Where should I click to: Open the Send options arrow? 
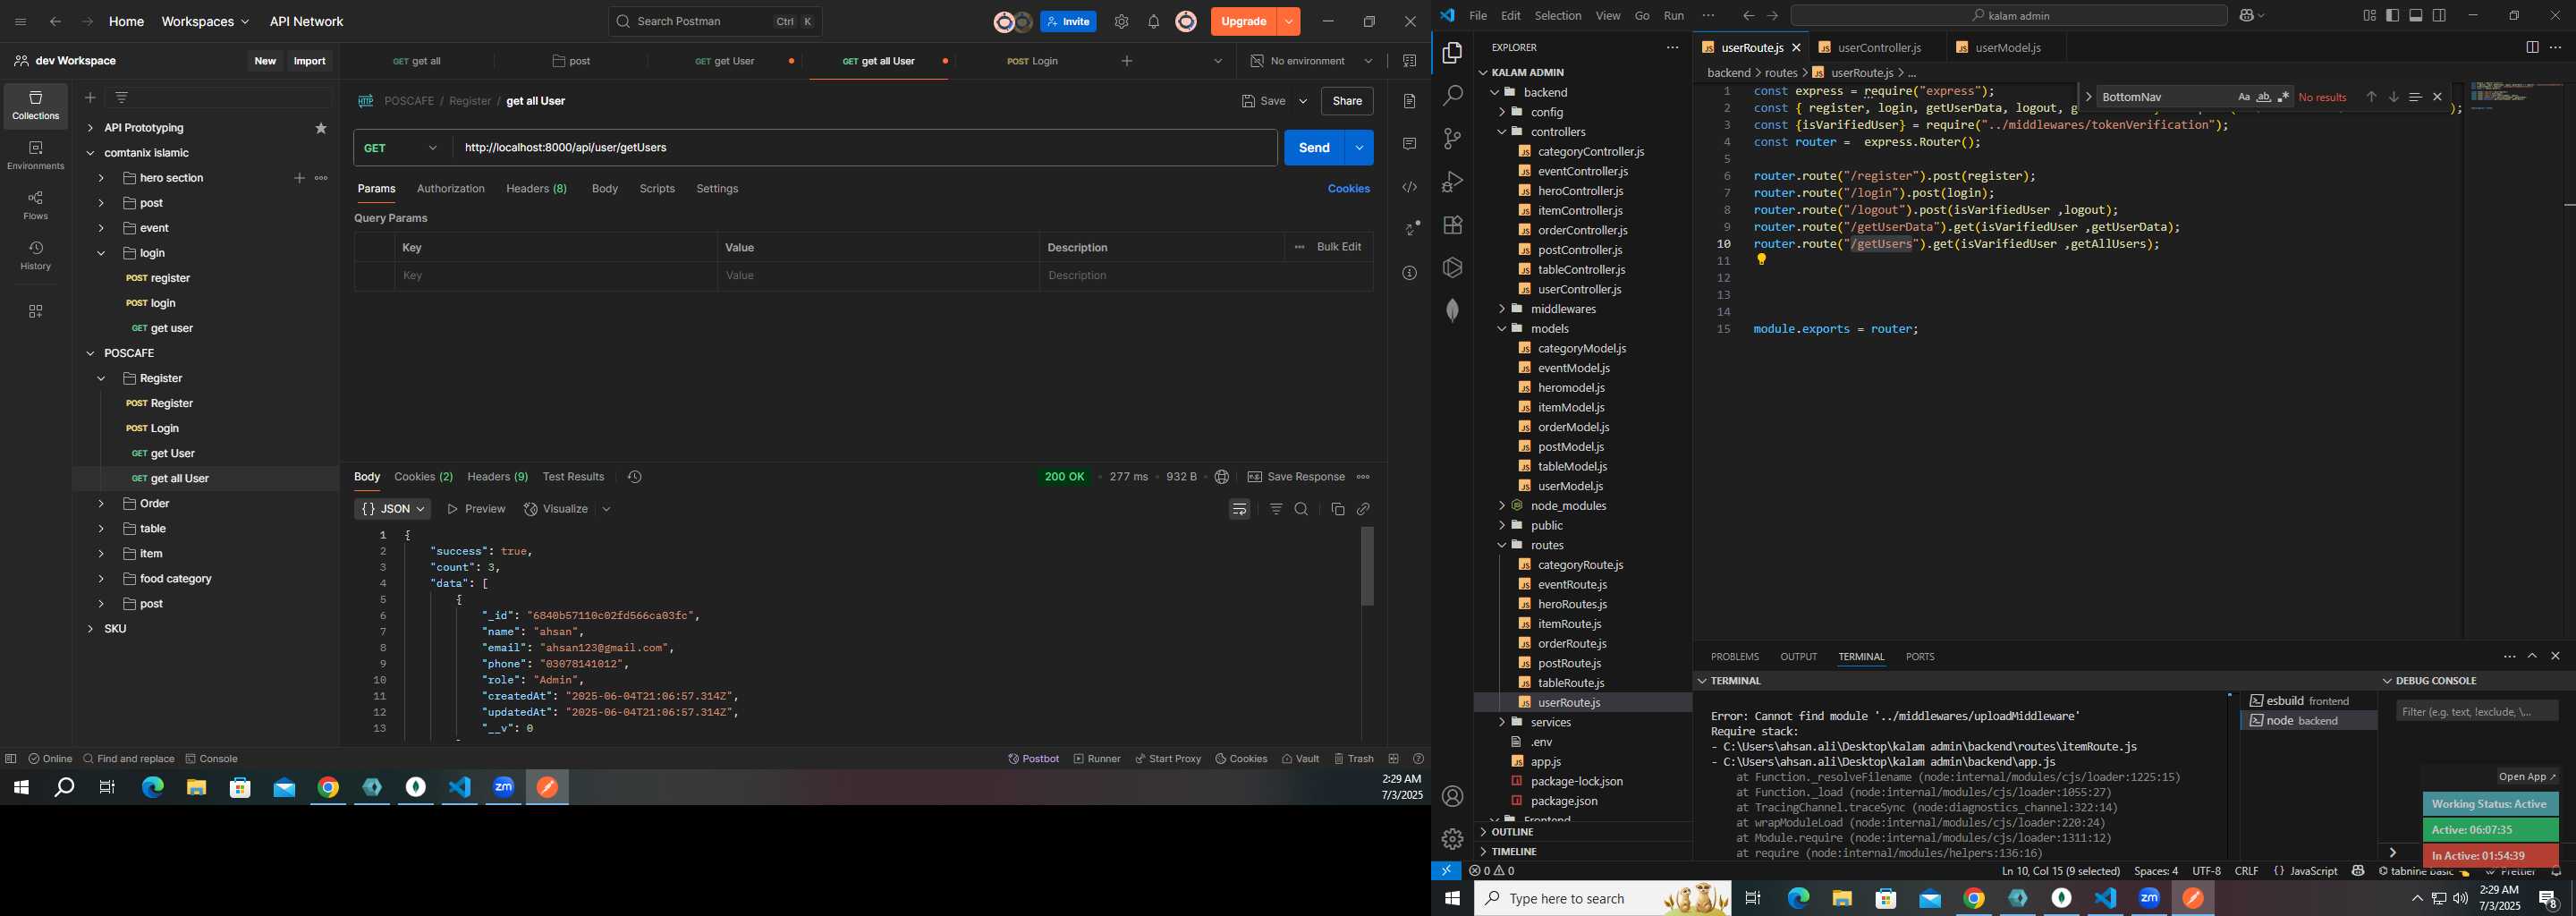[x=1359, y=148]
